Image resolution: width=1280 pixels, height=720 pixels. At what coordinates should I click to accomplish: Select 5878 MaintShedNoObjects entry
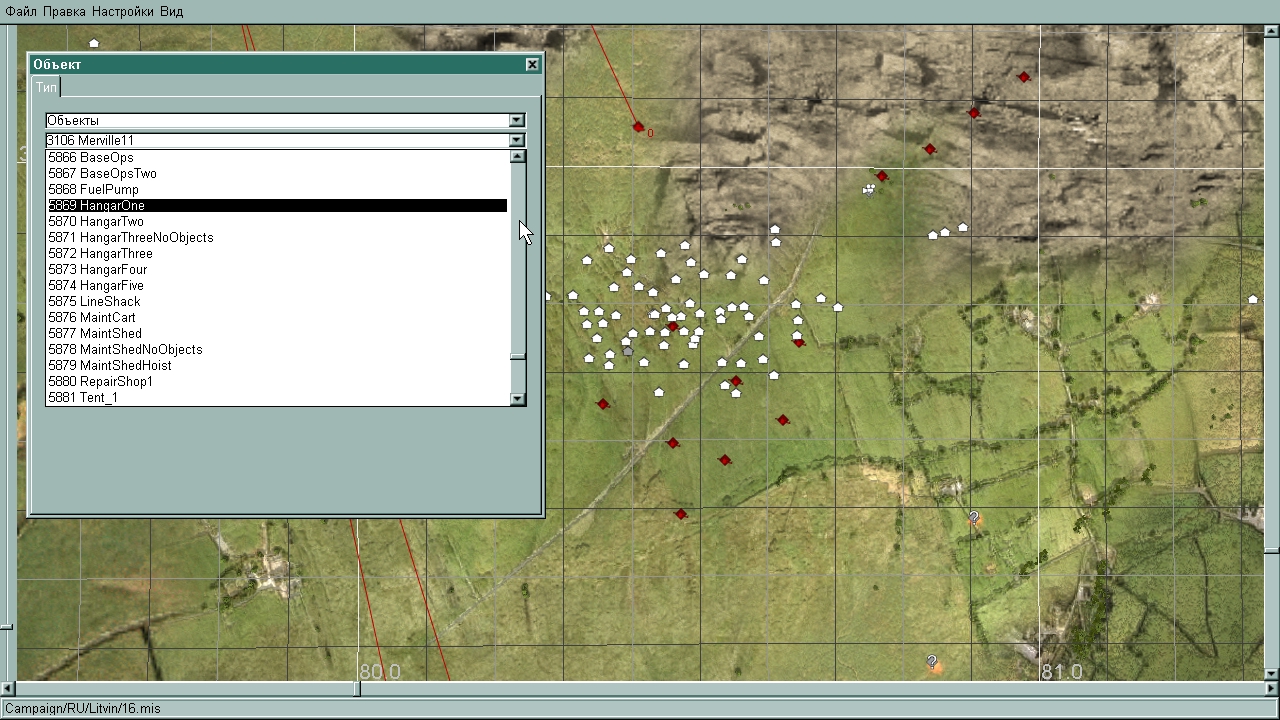coord(278,350)
